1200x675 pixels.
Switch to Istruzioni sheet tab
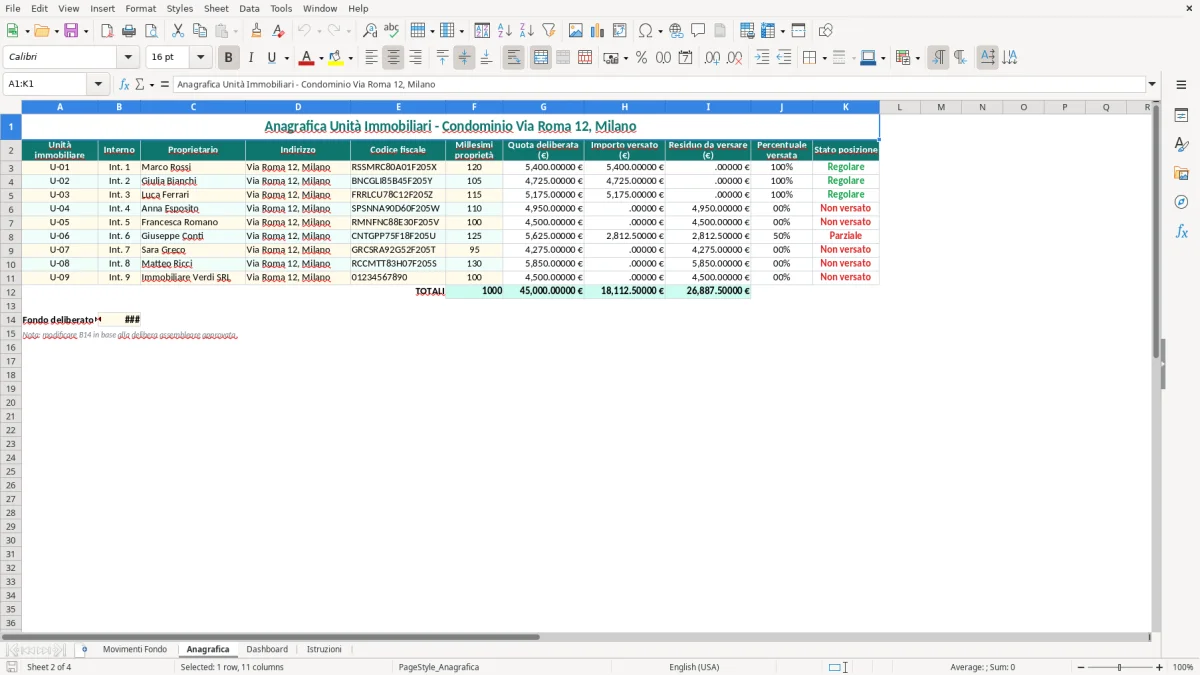click(324, 650)
